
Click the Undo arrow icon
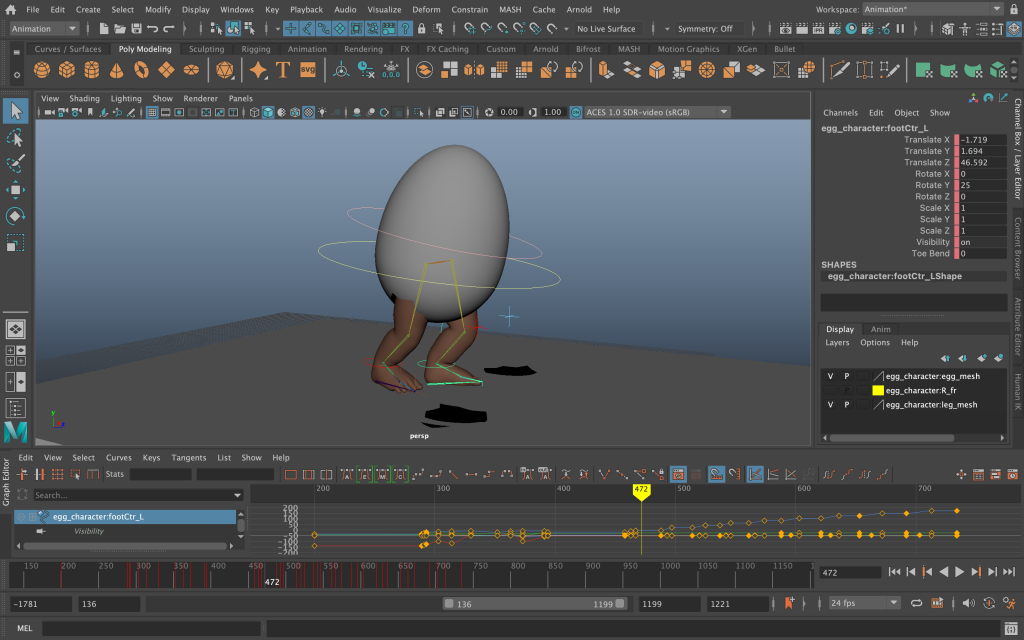[153, 29]
